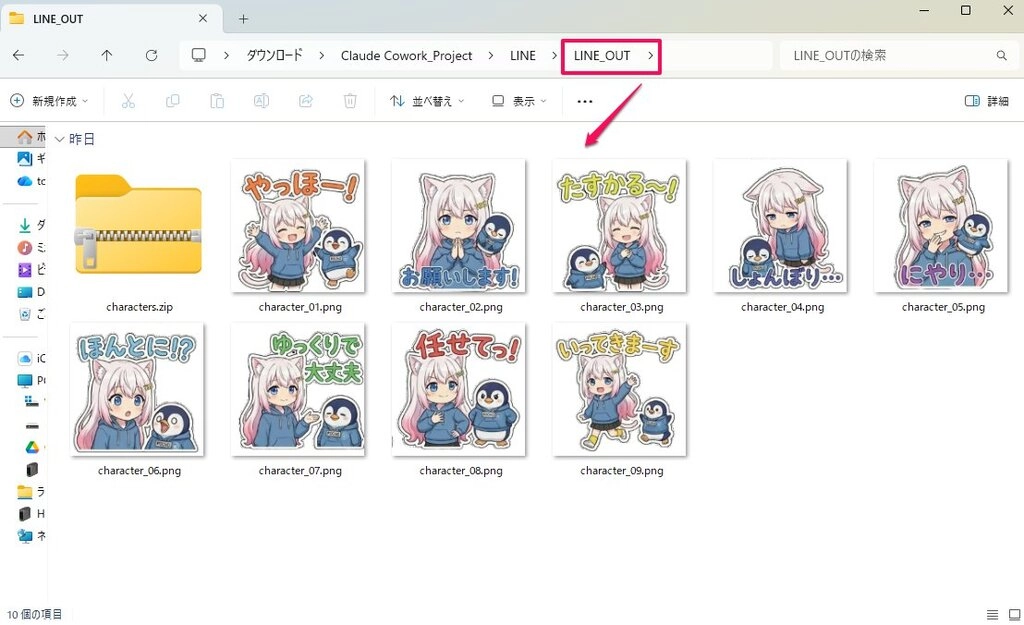Collapse the 昨日 group

pyautogui.click(x=59, y=139)
